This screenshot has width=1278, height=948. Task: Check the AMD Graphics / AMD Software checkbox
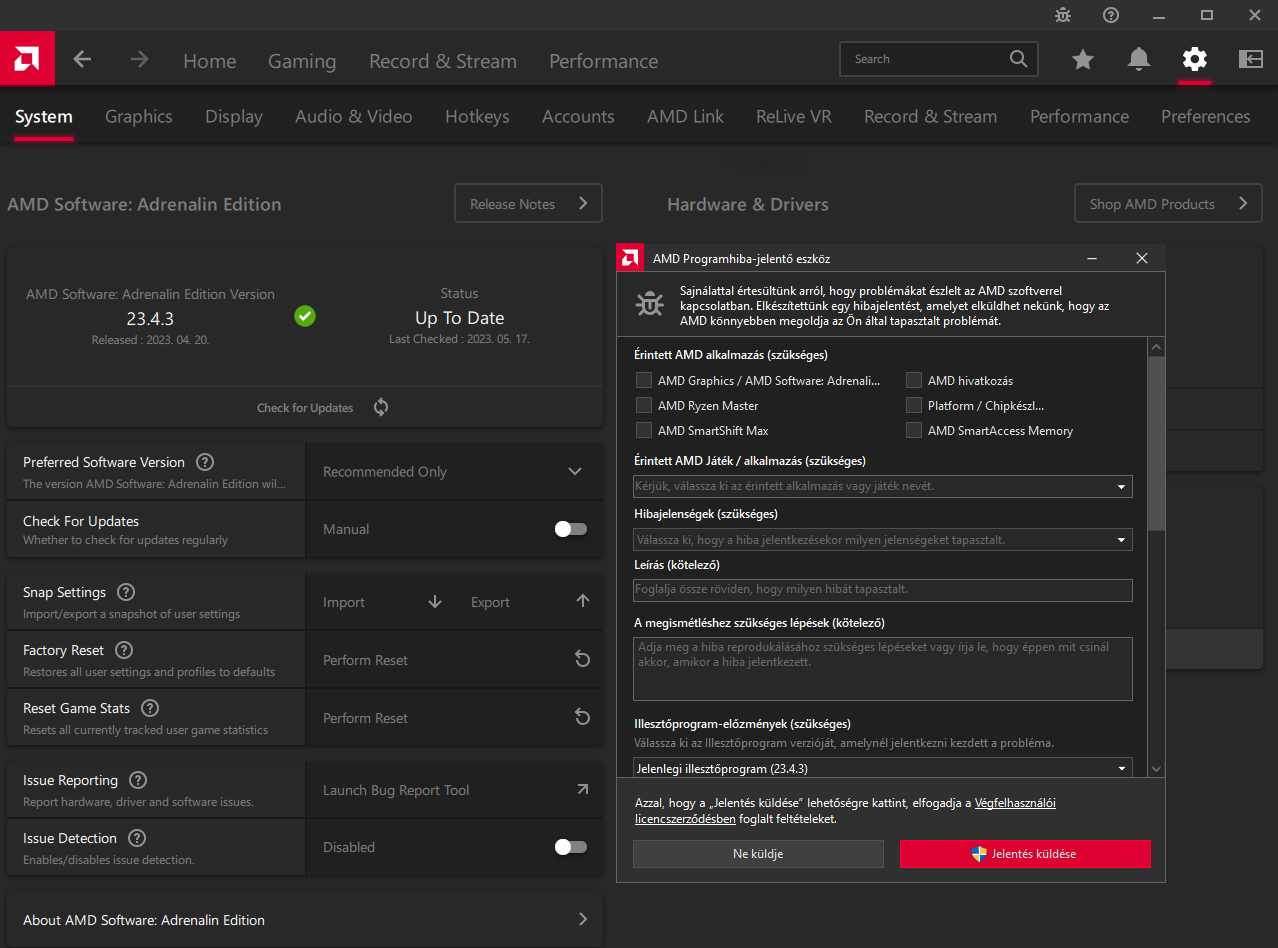pos(644,380)
